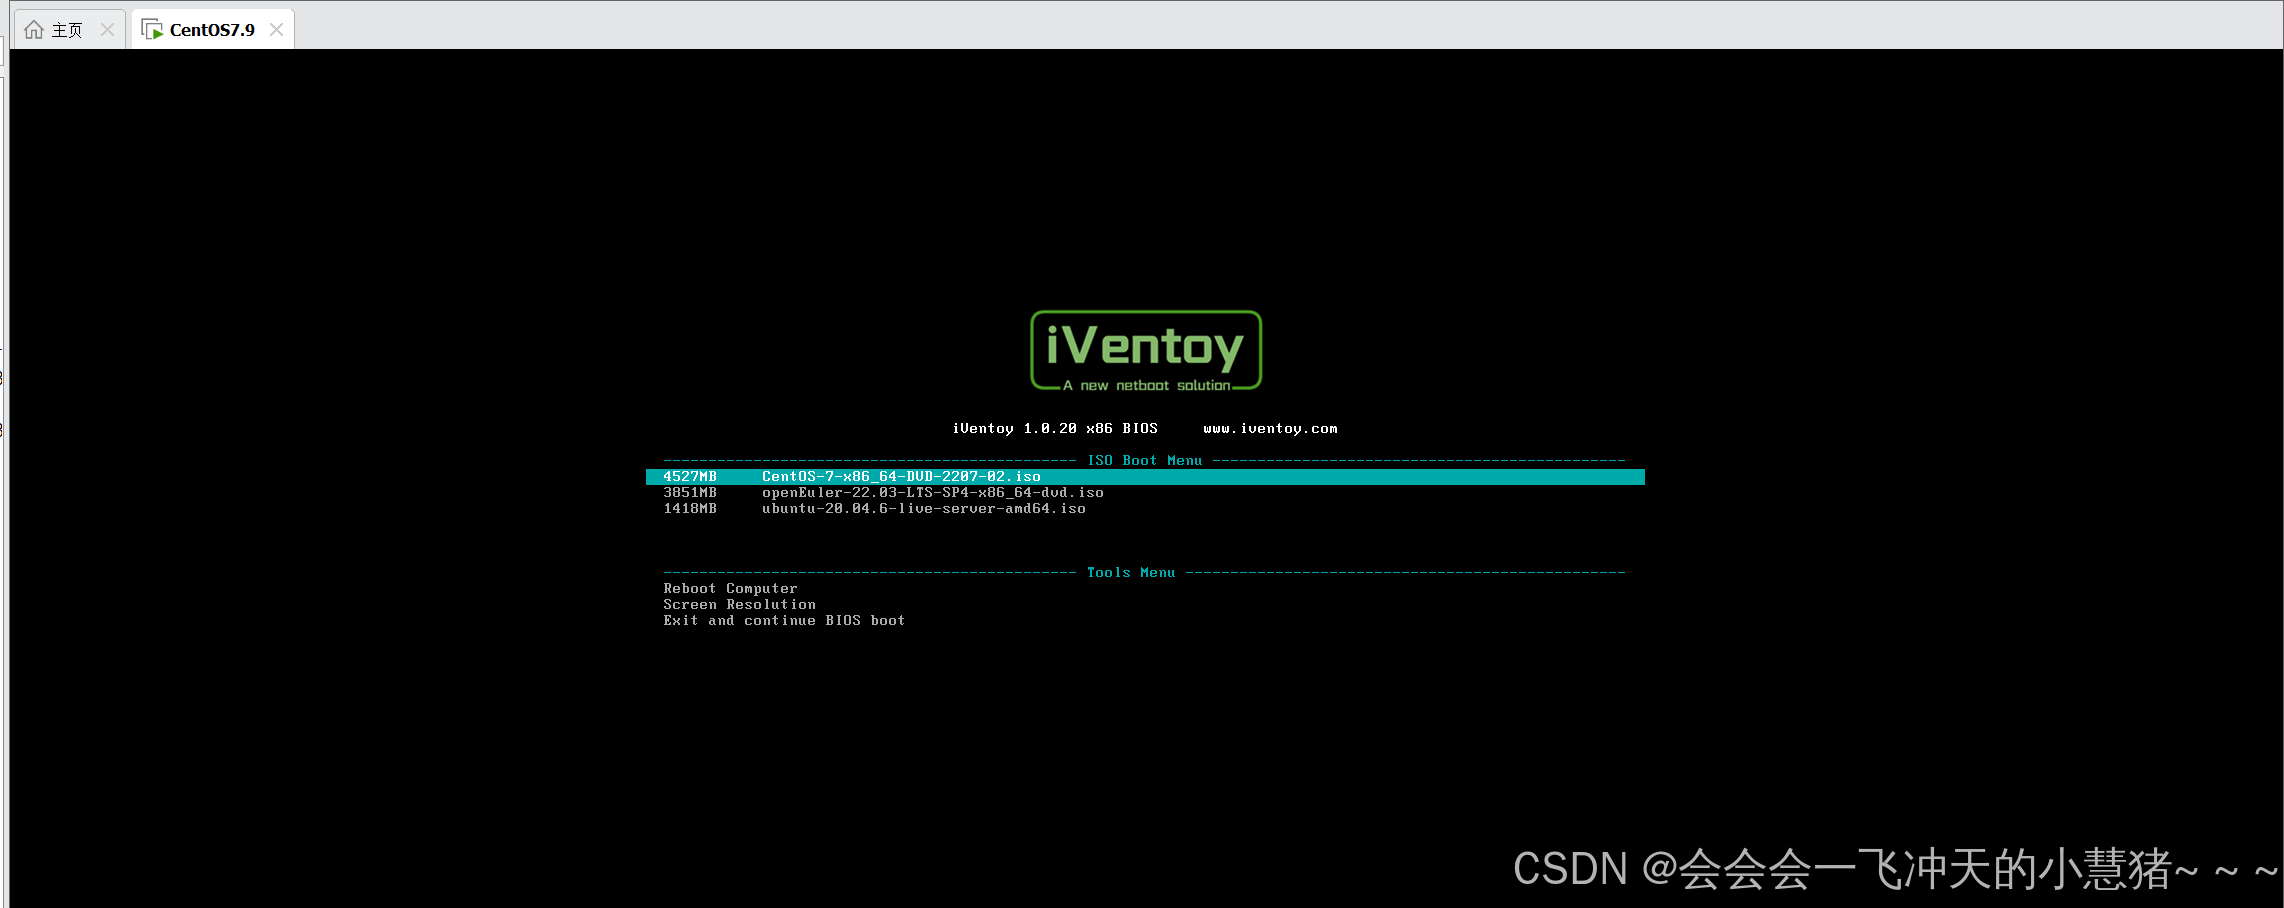Select CentOS-7-x86_64-DVD-2207-02.iso boot entry
Image resolution: width=2284 pixels, height=908 pixels.
coord(1145,477)
